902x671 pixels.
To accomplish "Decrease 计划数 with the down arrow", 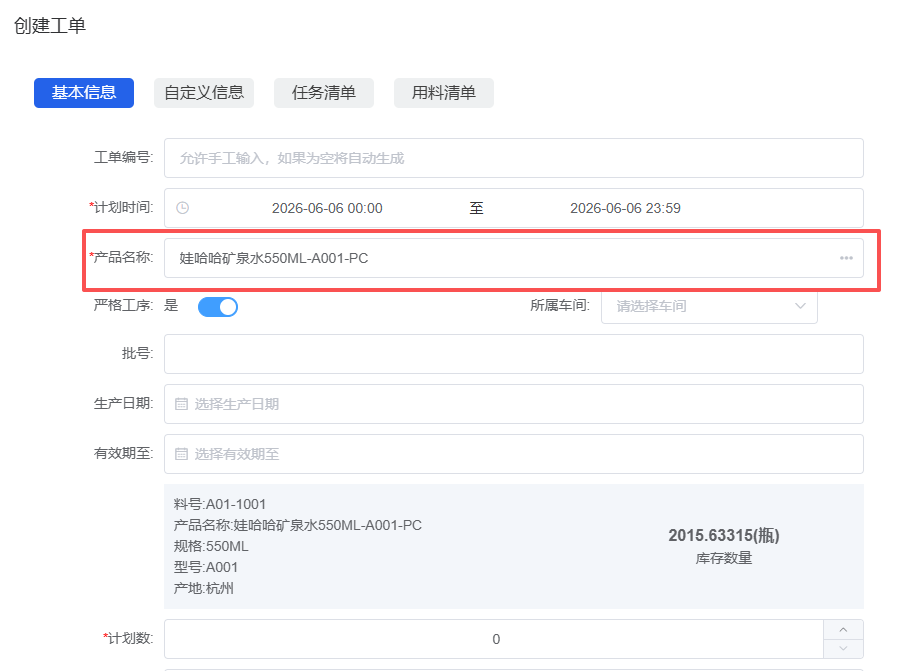I will click(843, 649).
